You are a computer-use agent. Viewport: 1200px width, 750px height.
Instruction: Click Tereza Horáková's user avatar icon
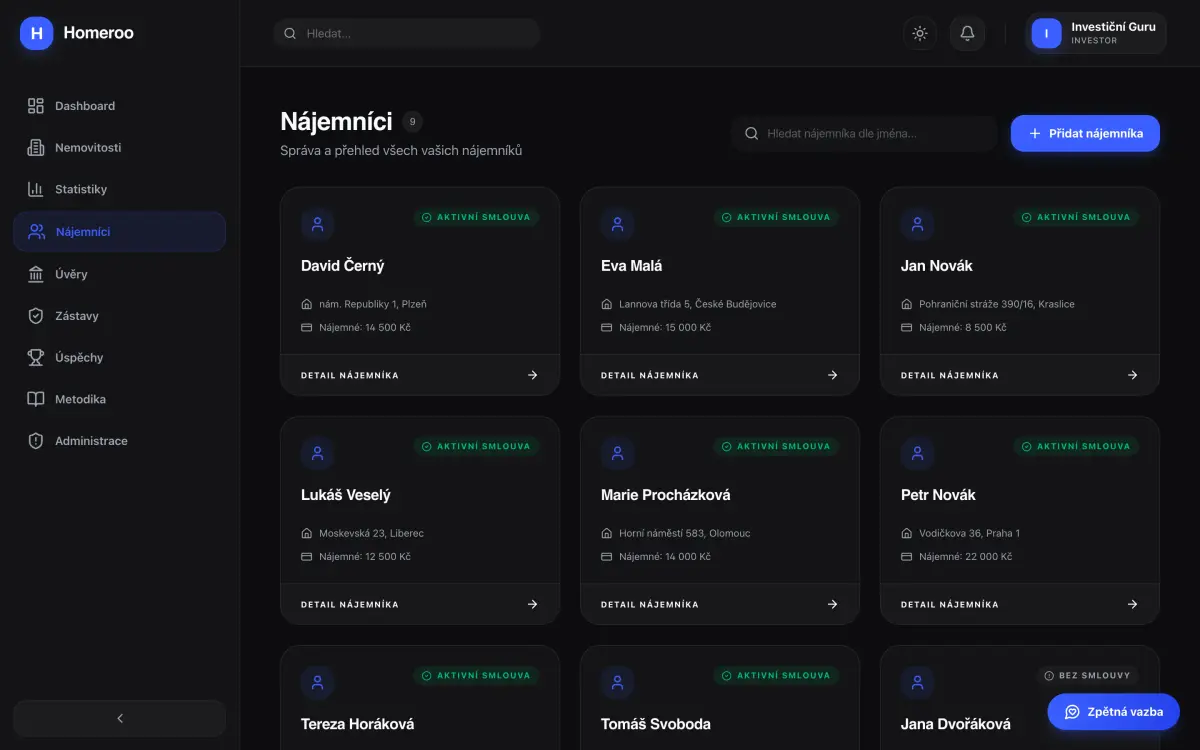[318, 682]
